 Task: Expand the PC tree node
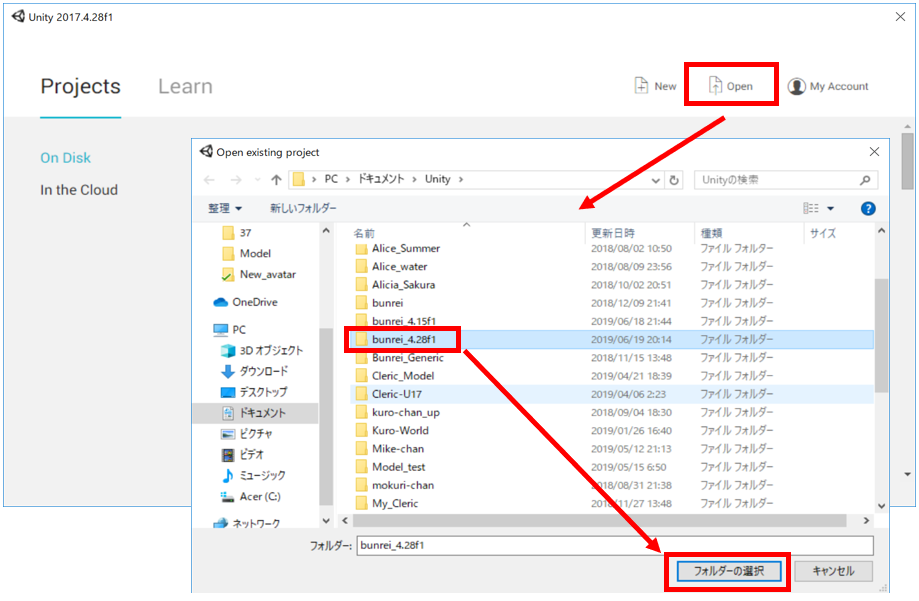pyautogui.click(x=205, y=329)
